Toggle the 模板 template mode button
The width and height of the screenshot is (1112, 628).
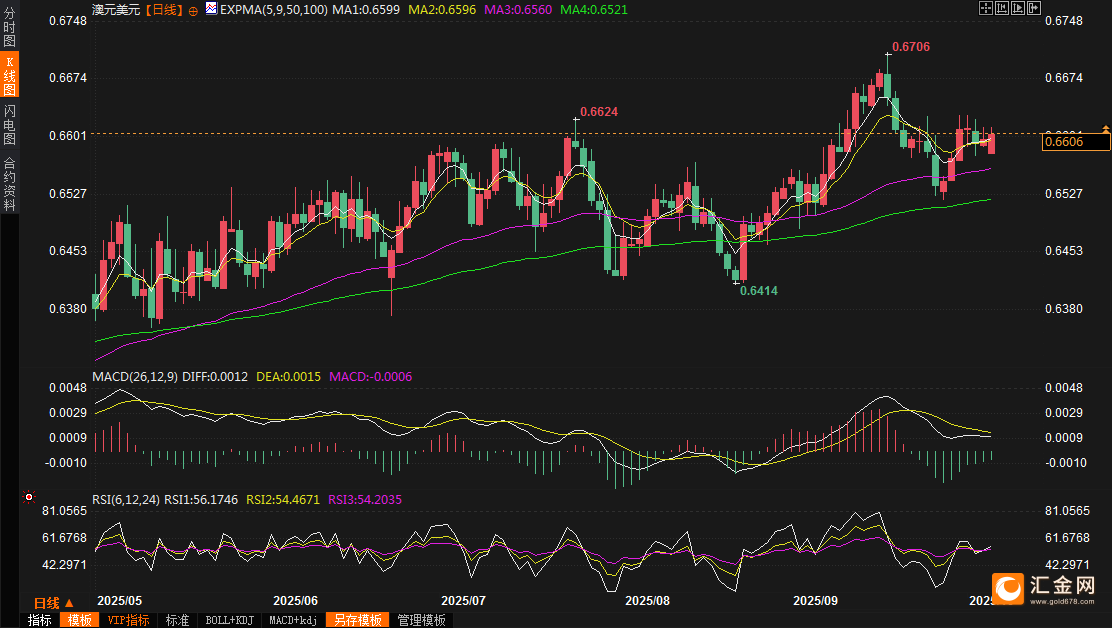(80, 620)
